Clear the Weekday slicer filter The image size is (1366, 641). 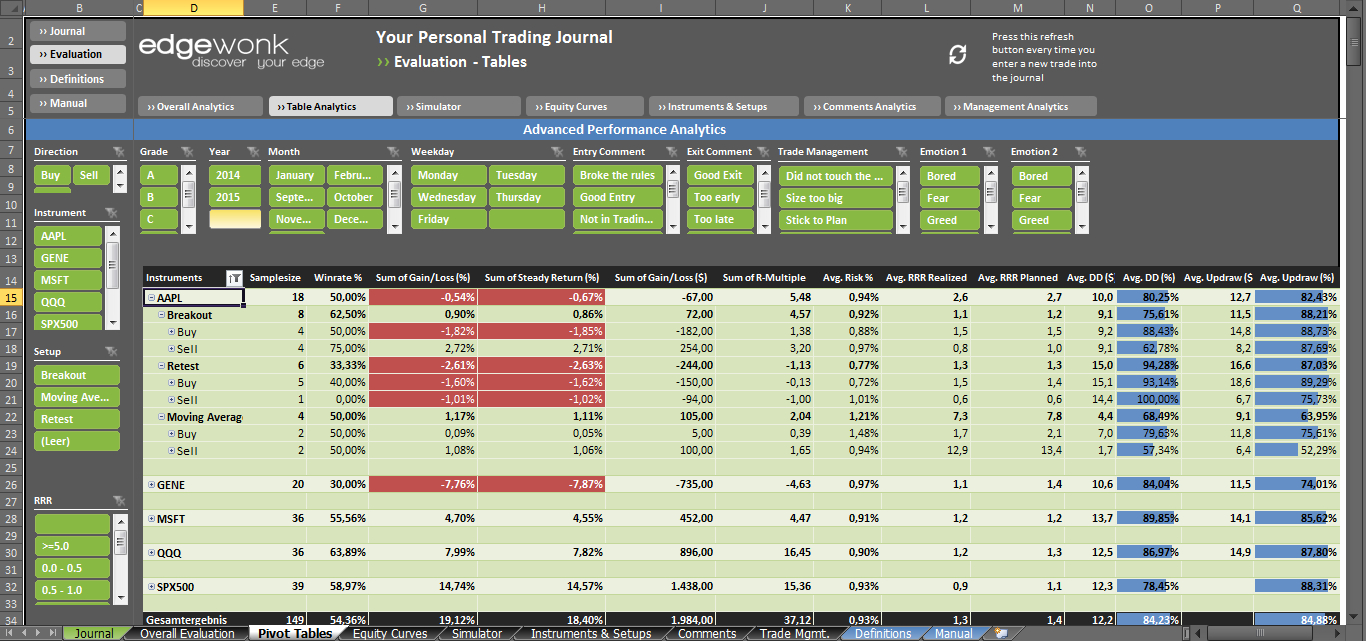[x=556, y=152]
